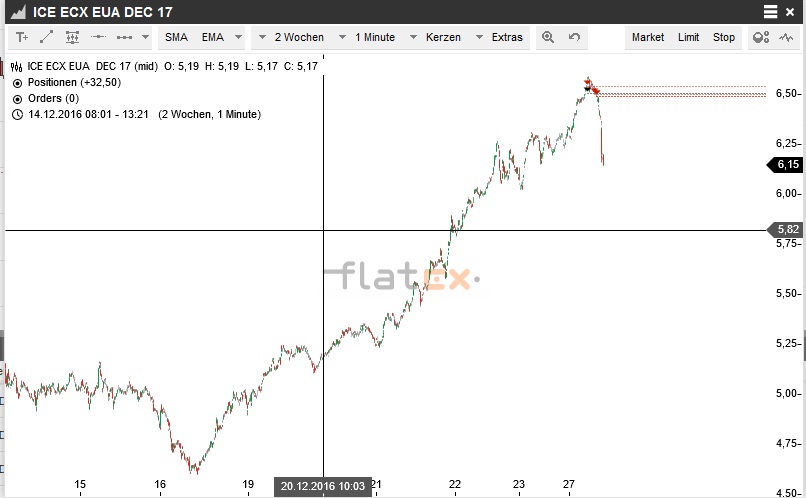Click the chart settings circles icon
The width and height of the screenshot is (806, 498).
pyautogui.click(x=761, y=37)
